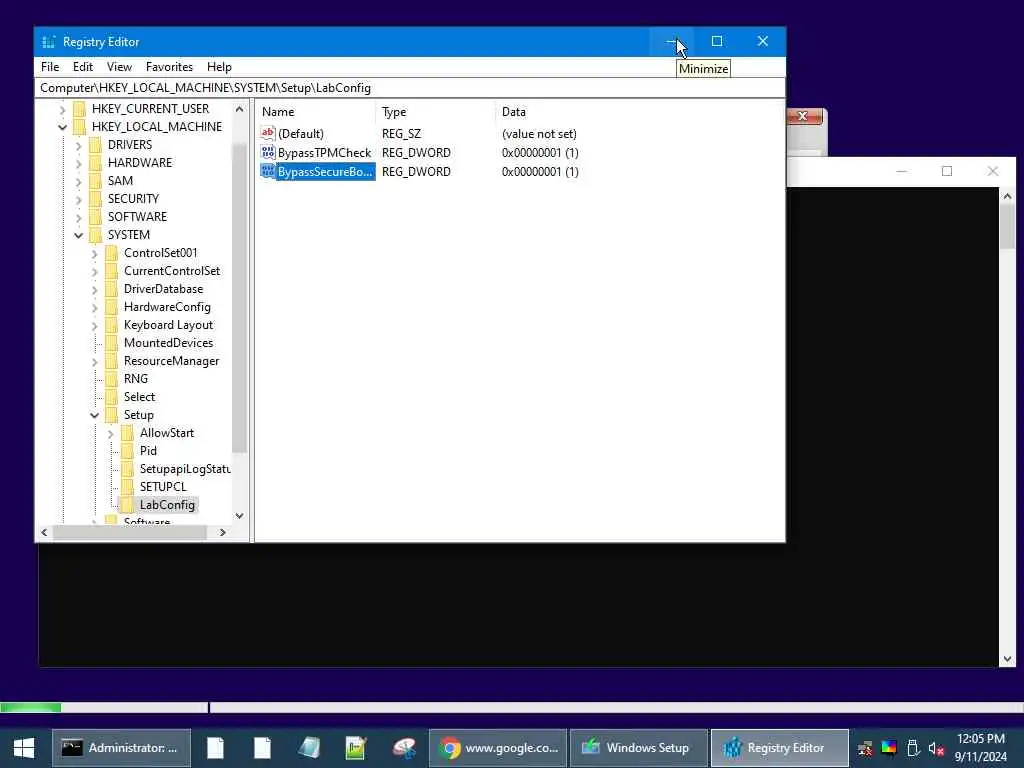The width and height of the screenshot is (1024, 768).
Task: Click the (value not set) data cell
Action: pyautogui.click(x=539, y=134)
